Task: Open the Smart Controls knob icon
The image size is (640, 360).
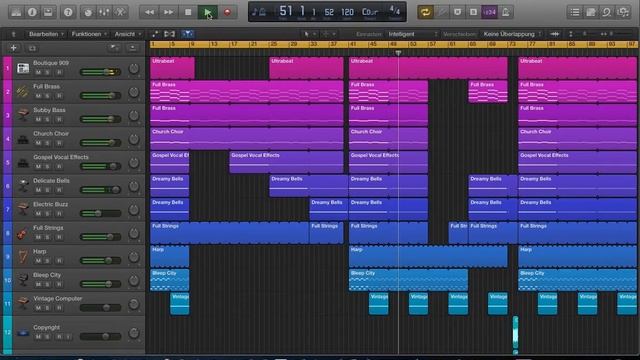Action: coord(88,12)
